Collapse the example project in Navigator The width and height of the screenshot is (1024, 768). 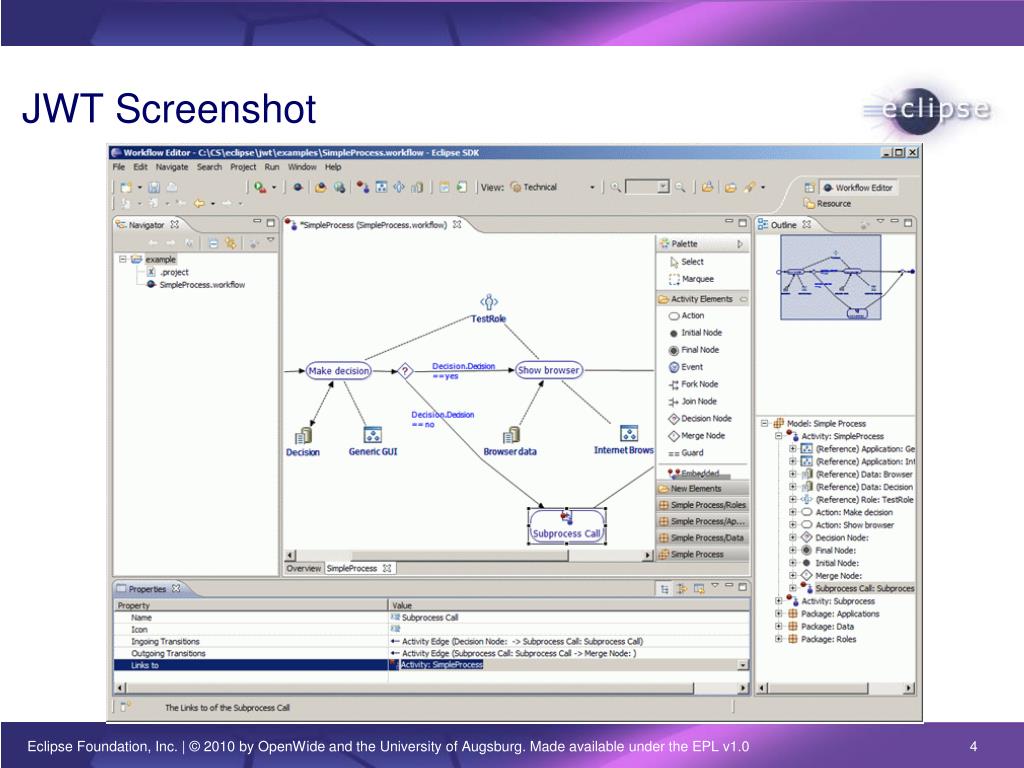pos(122,259)
